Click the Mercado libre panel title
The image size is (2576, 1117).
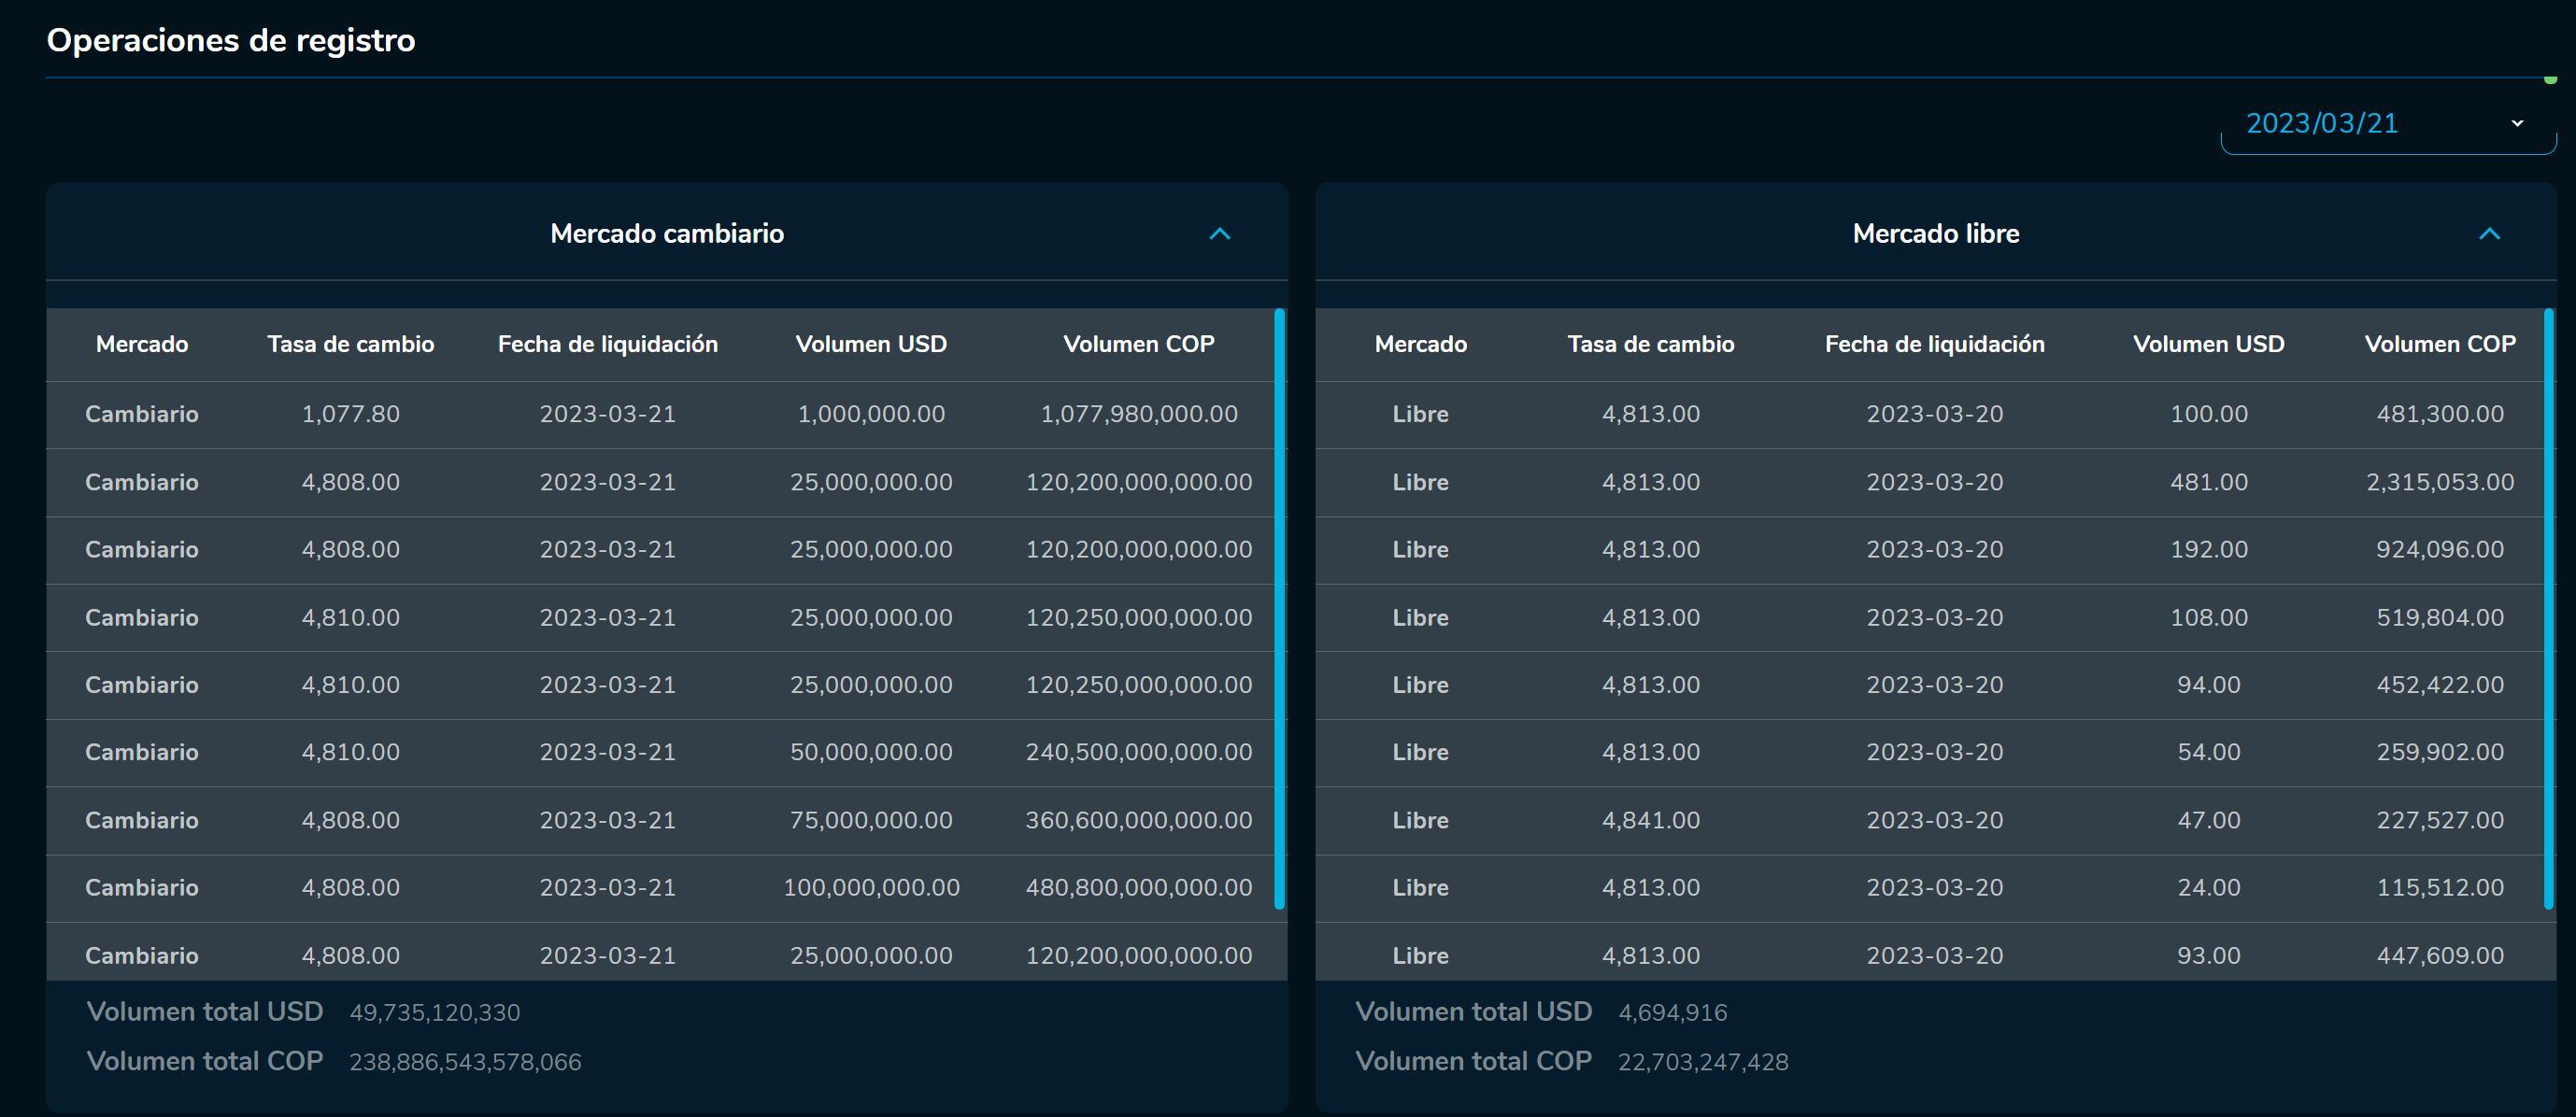point(1935,234)
